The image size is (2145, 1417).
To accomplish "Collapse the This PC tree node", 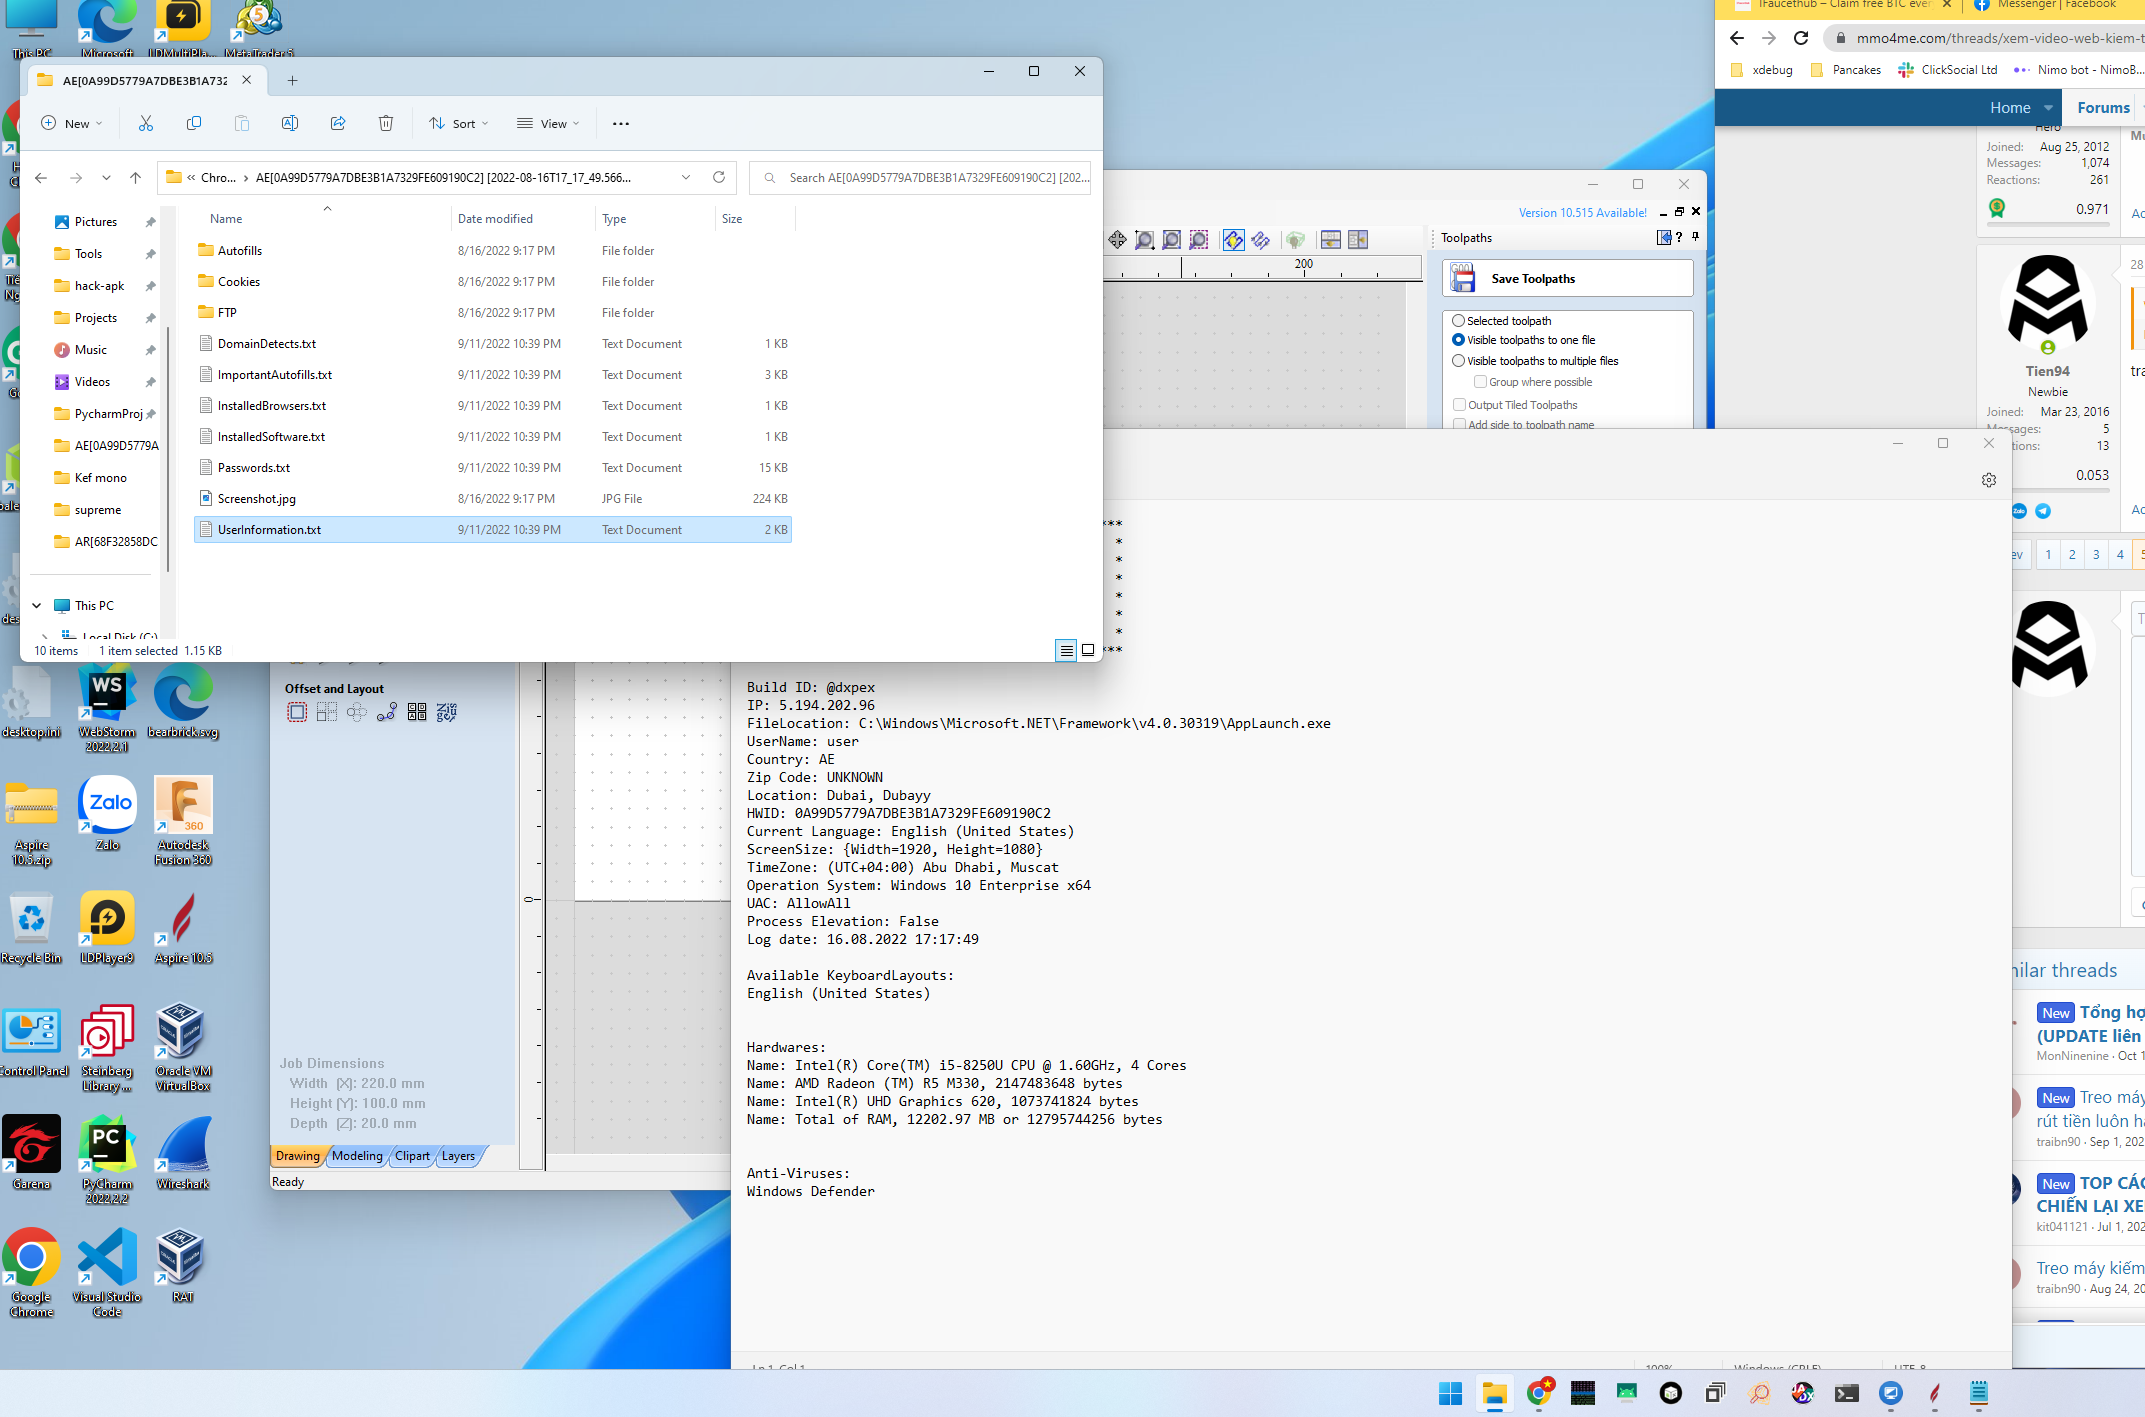I will click(x=37, y=606).
